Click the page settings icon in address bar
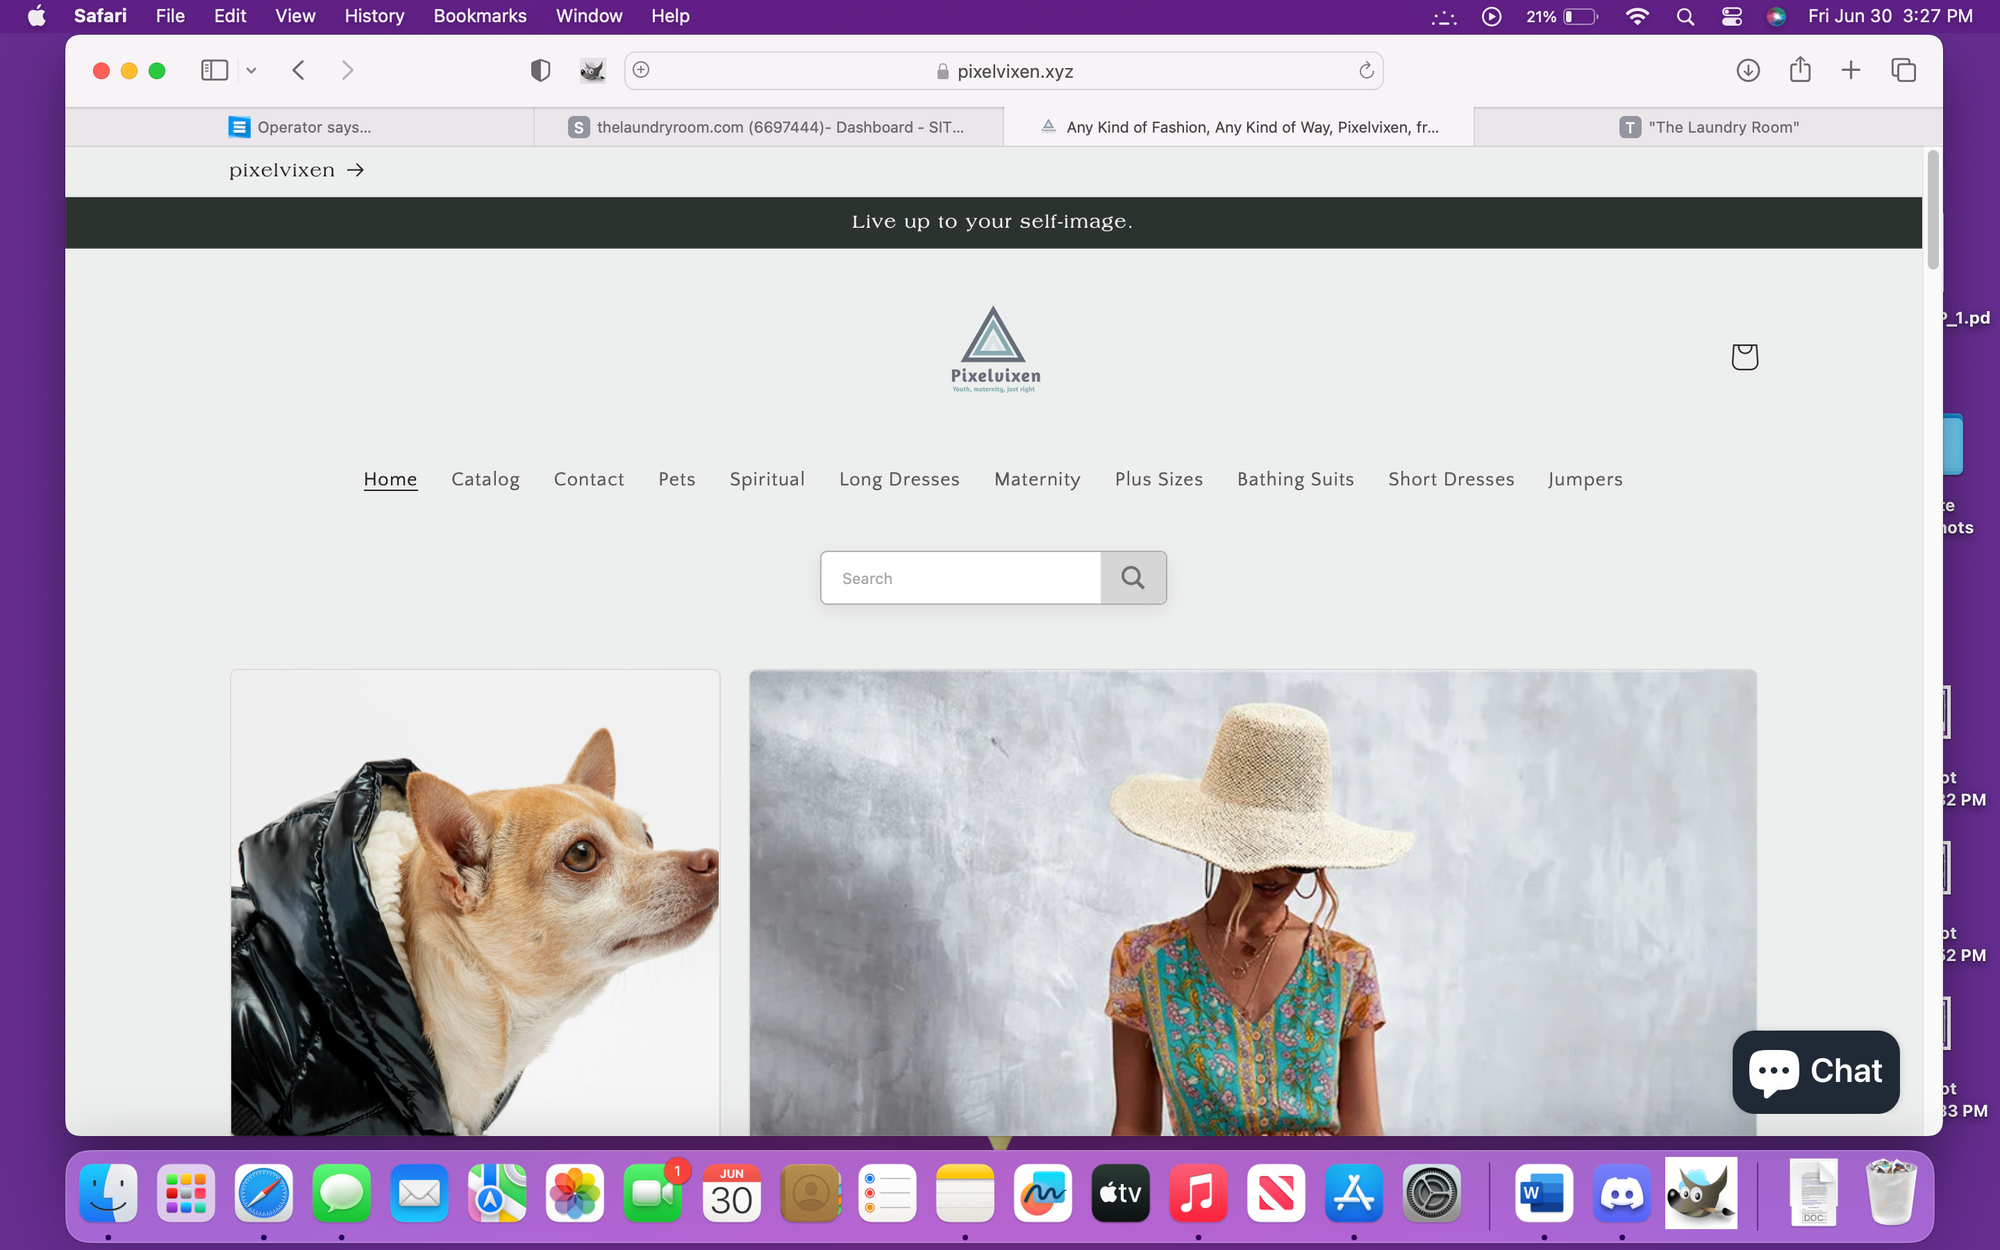Screen dimensions: 2000x1250 641,69
